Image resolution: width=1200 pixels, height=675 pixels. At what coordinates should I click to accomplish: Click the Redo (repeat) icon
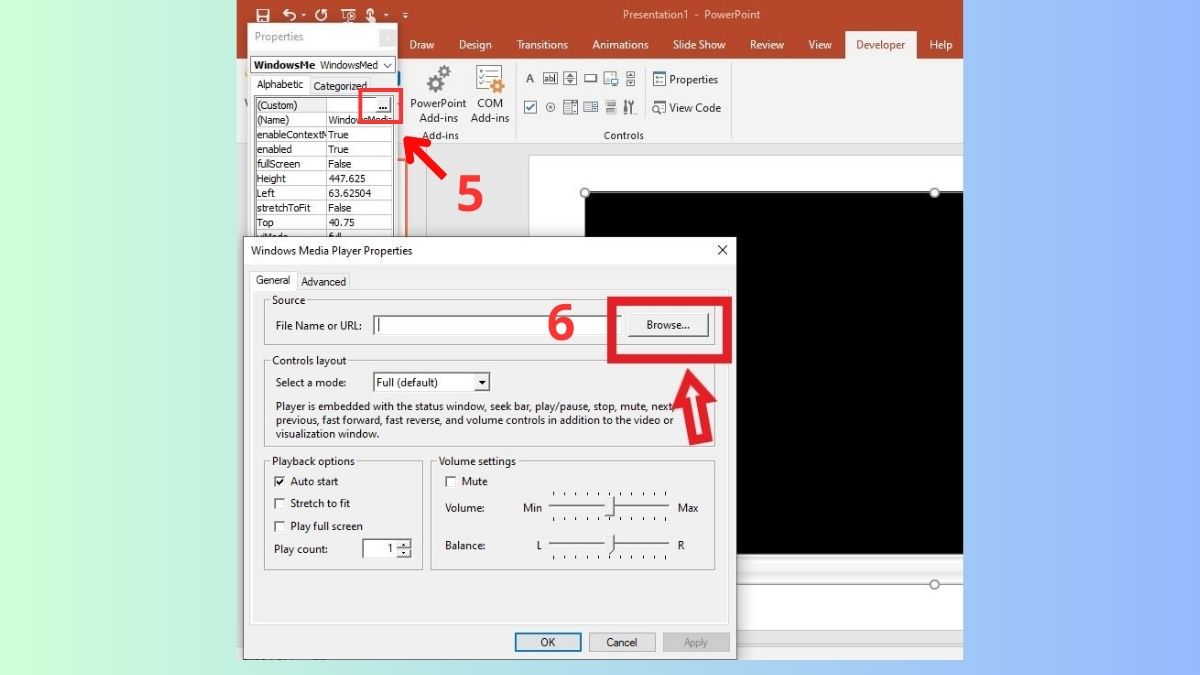(x=321, y=15)
